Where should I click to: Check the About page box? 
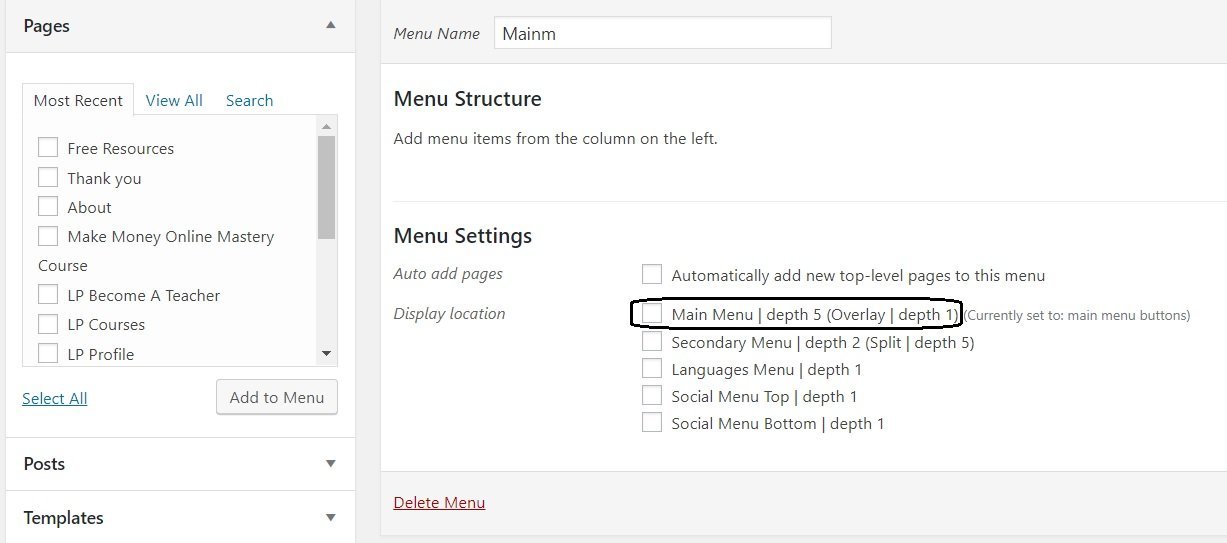48,207
